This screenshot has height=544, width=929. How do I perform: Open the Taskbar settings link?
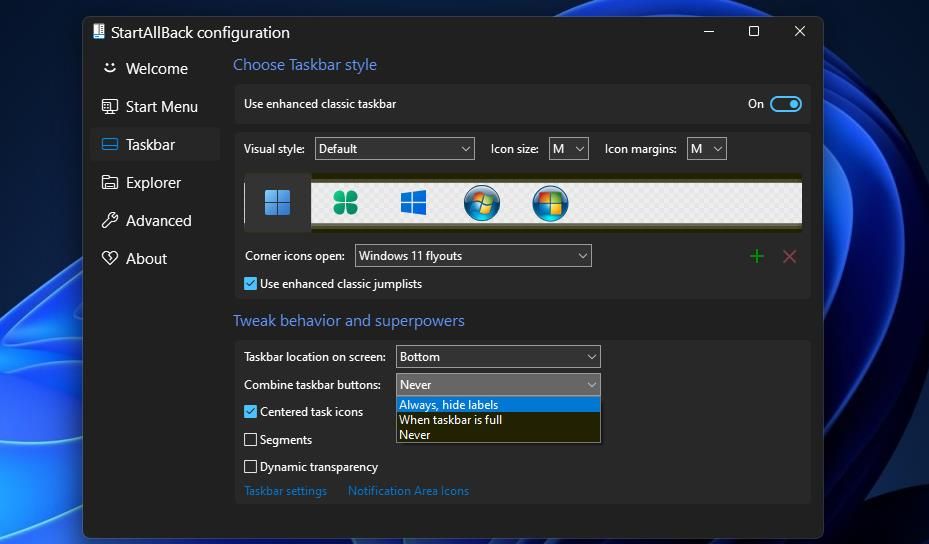coord(285,491)
